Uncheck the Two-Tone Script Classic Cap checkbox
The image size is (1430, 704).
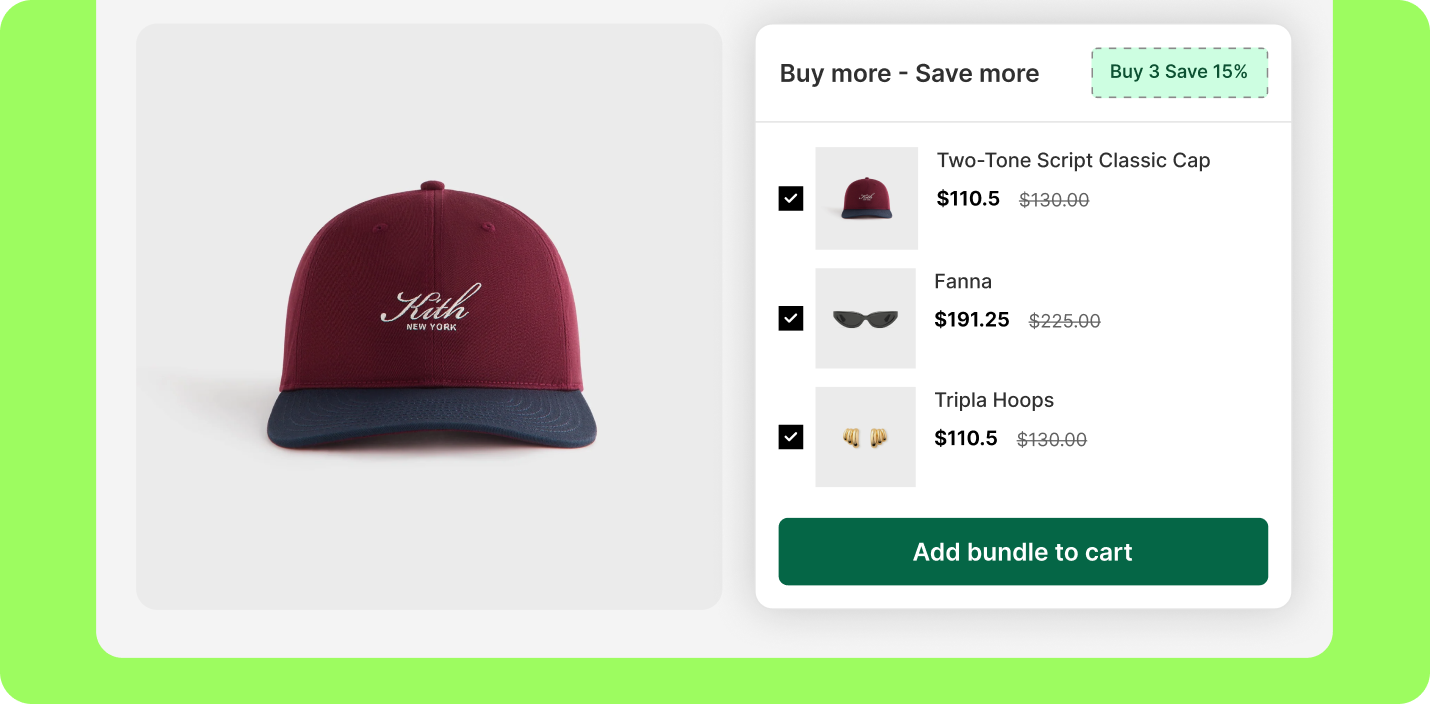click(x=791, y=198)
